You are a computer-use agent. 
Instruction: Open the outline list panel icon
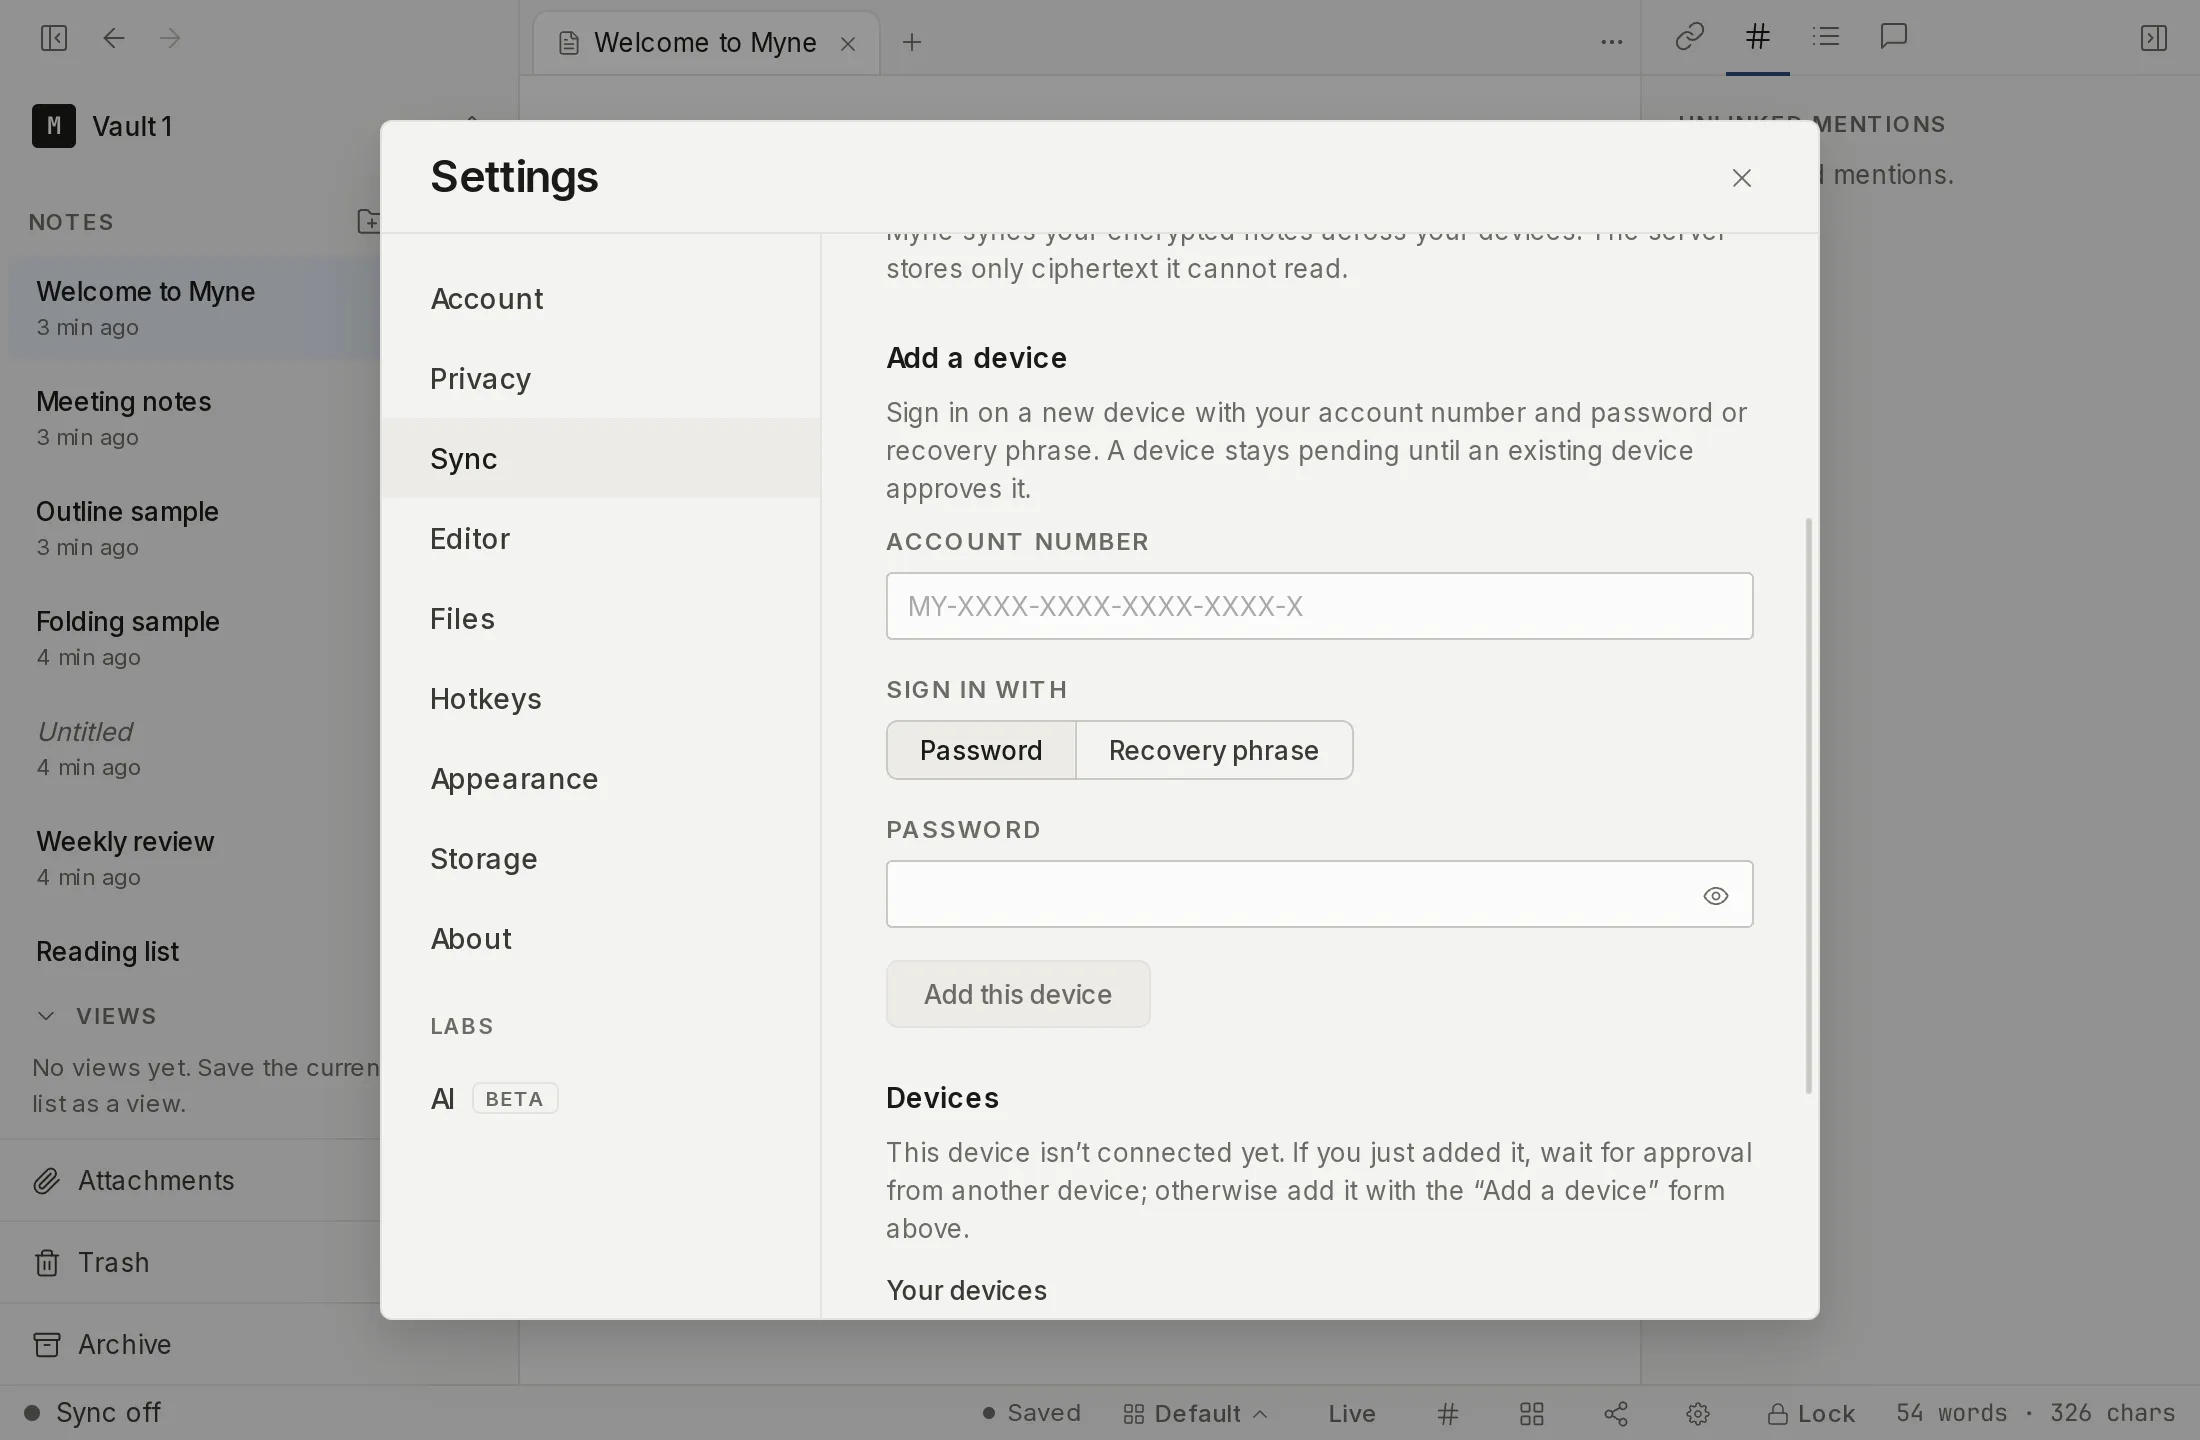click(x=1826, y=37)
